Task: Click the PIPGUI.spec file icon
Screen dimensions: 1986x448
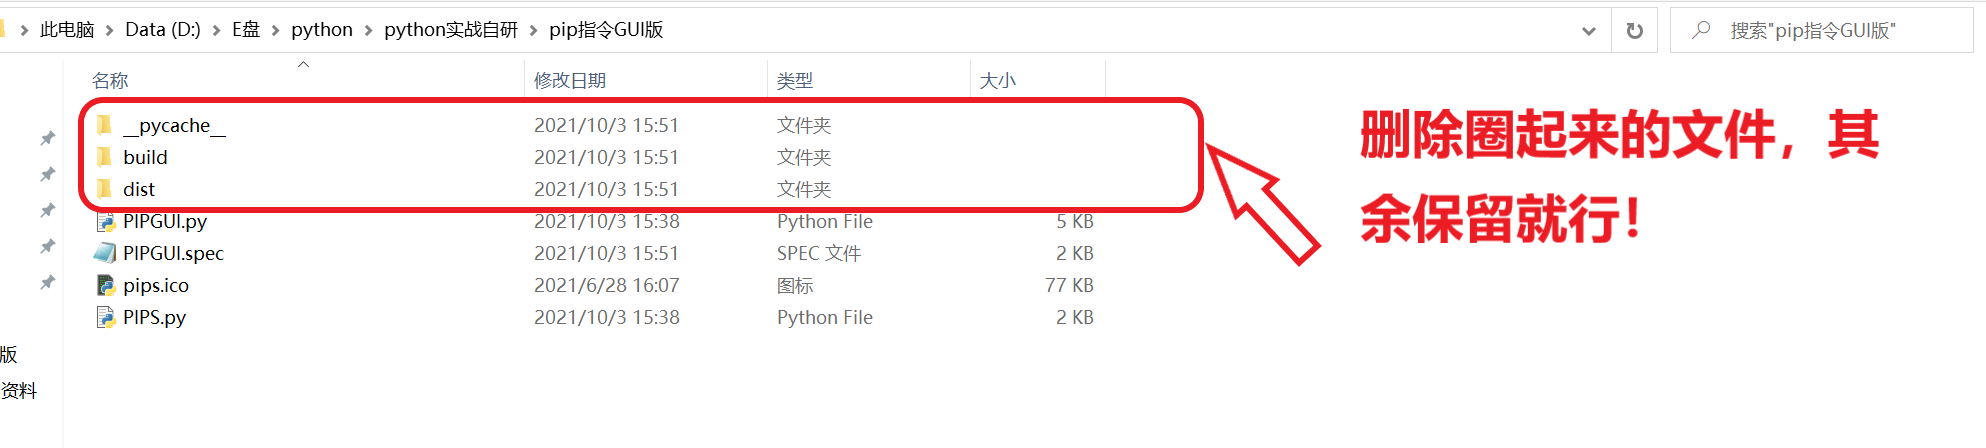Action: coord(105,253)
